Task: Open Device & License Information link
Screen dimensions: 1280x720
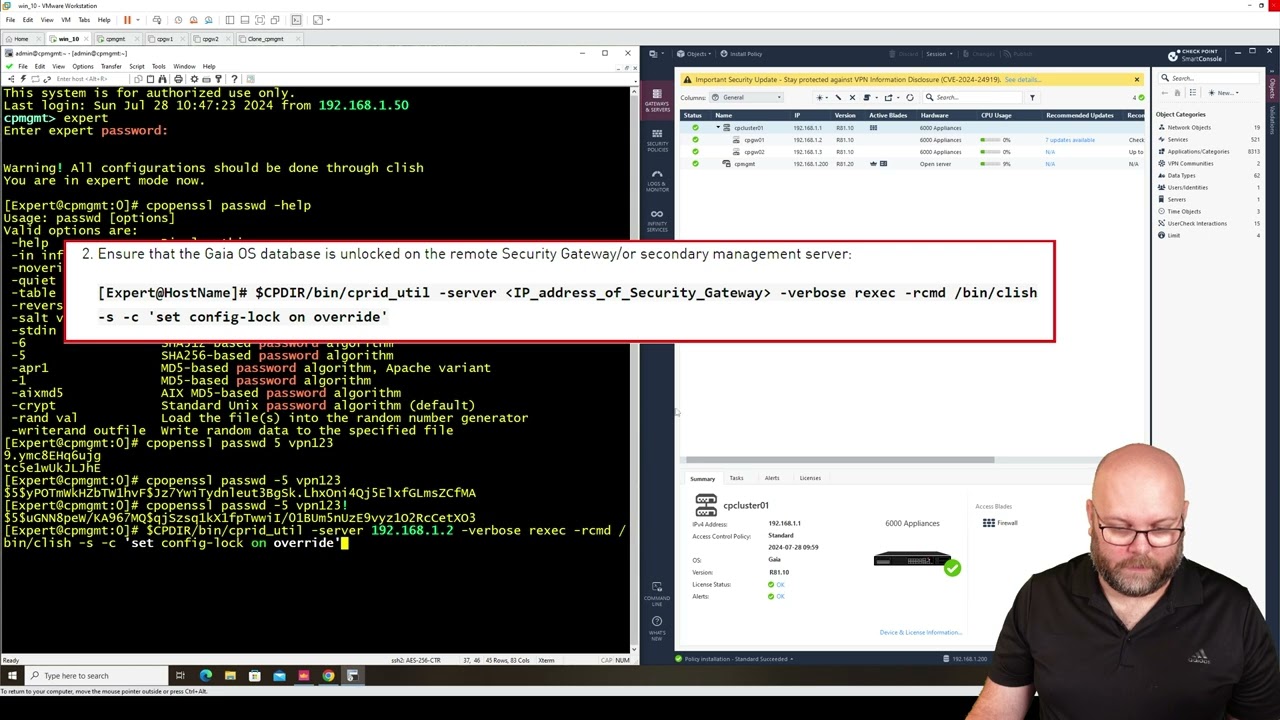Action: pos(921,632)
